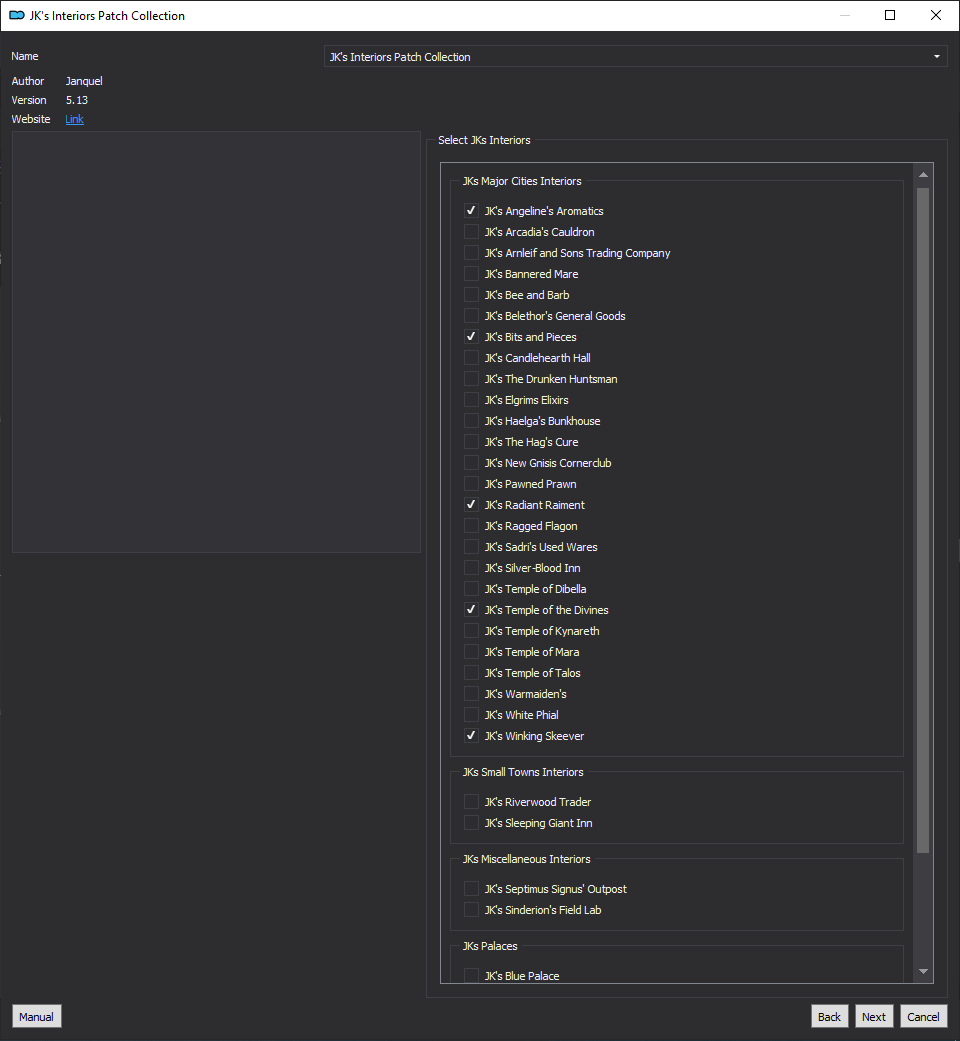Image resolution: width=960 pixels, height=1041 pixels.
Task: Open the Name dropdown arrow
Action: pos(937,56)
